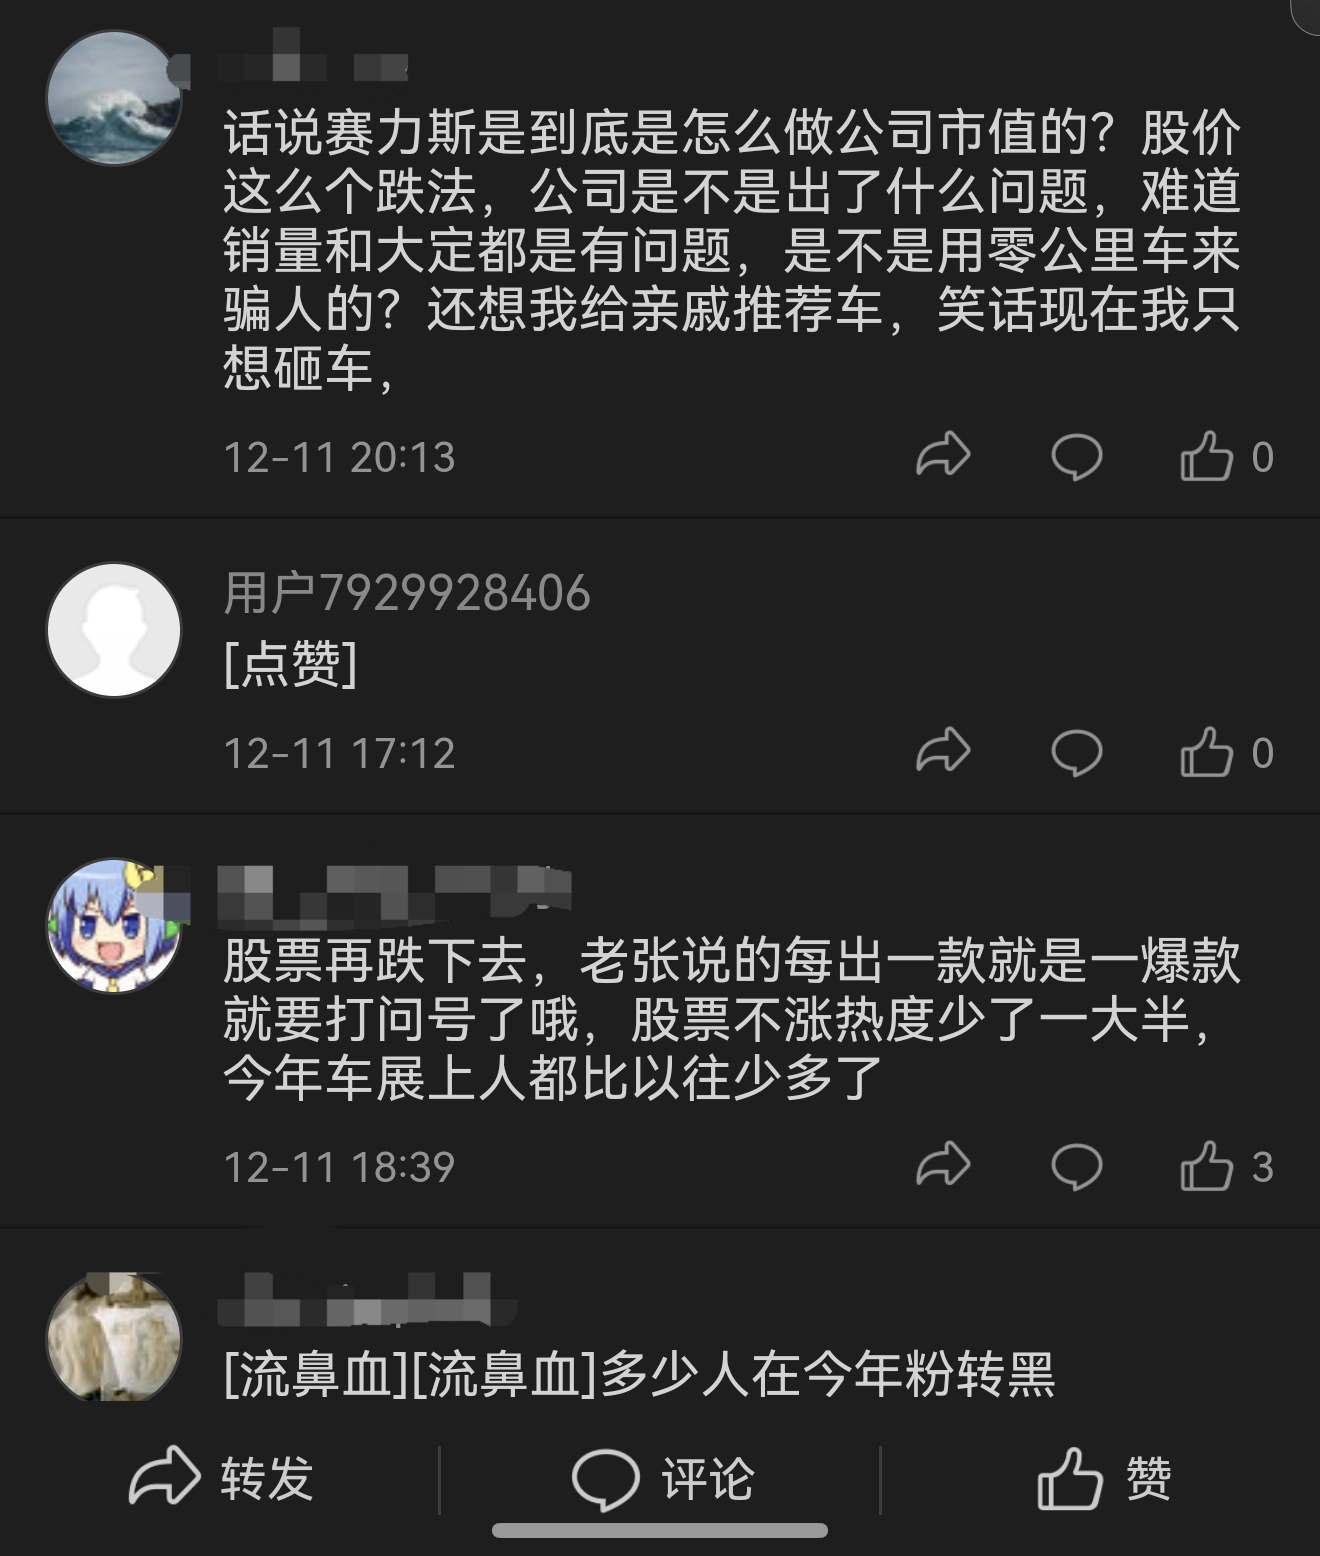The width and height of the screenshot is (1320, 1556).
Task: Like the comment with 3 likes
Action: [x=1226, y=1167]
